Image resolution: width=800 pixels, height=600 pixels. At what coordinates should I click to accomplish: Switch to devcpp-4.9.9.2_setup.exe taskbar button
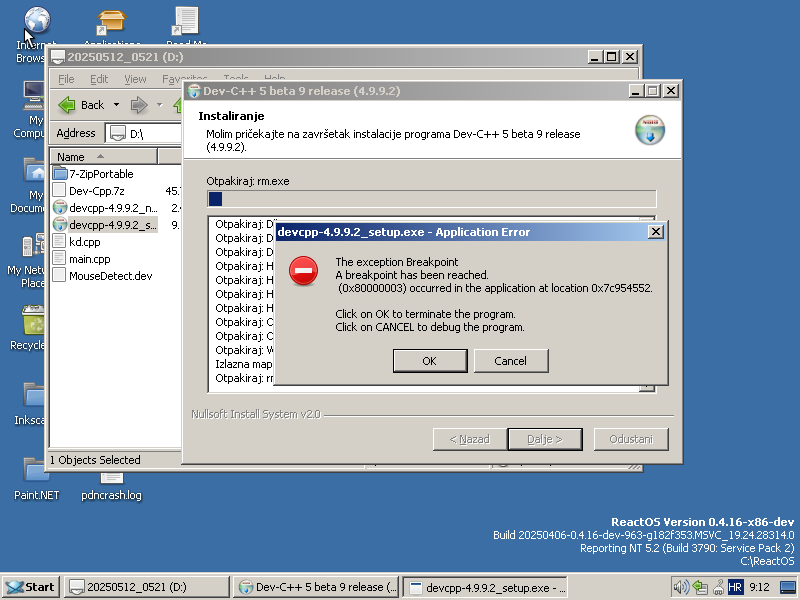485,587
